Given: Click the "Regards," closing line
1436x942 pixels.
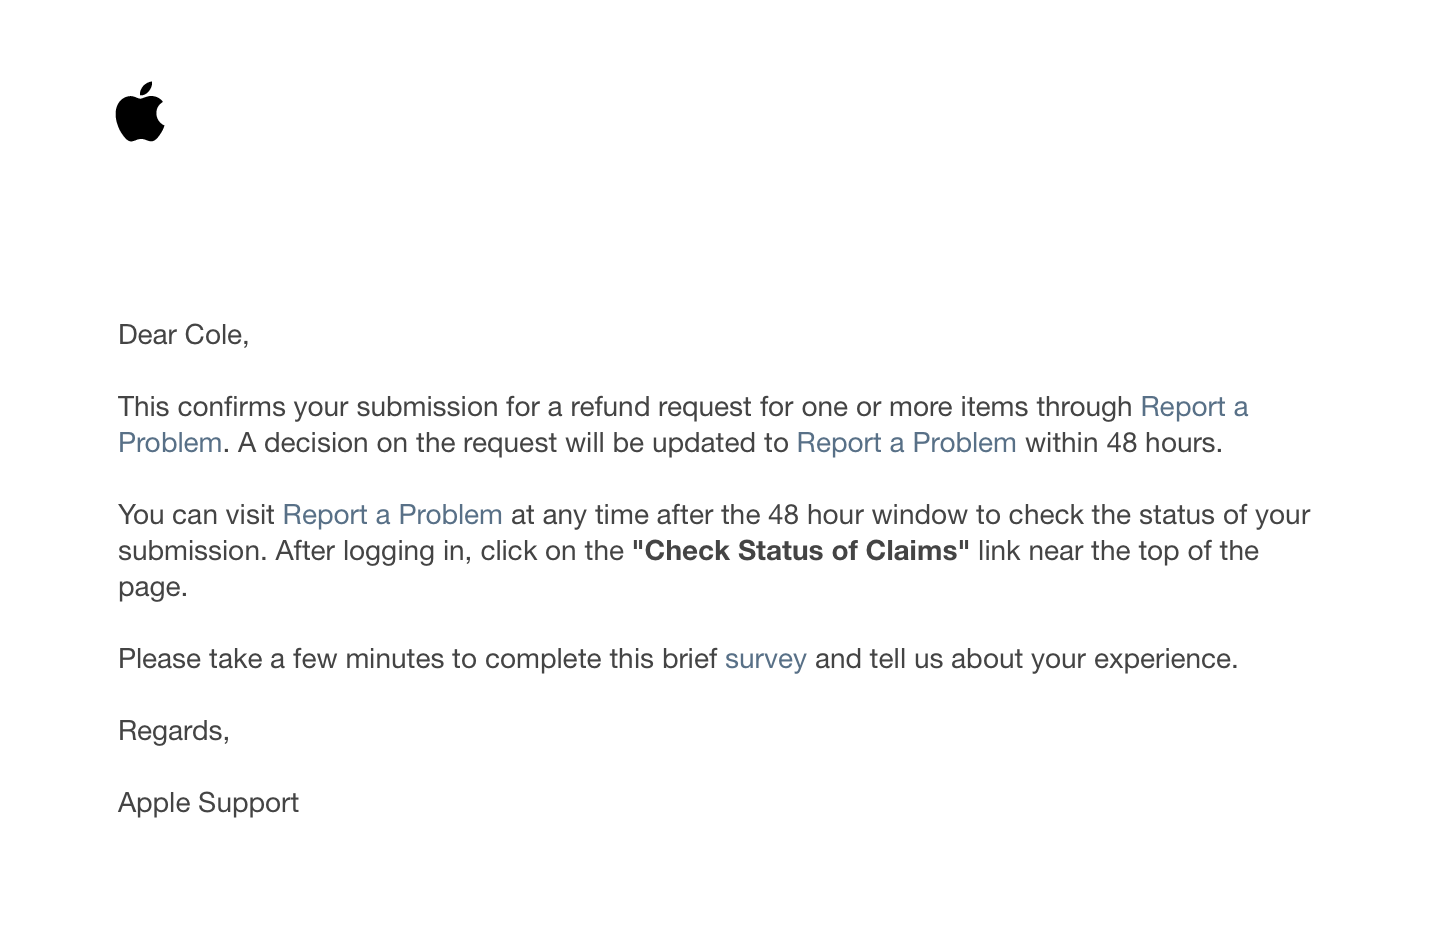Looking at the screenshot, I should pos(173,731).
